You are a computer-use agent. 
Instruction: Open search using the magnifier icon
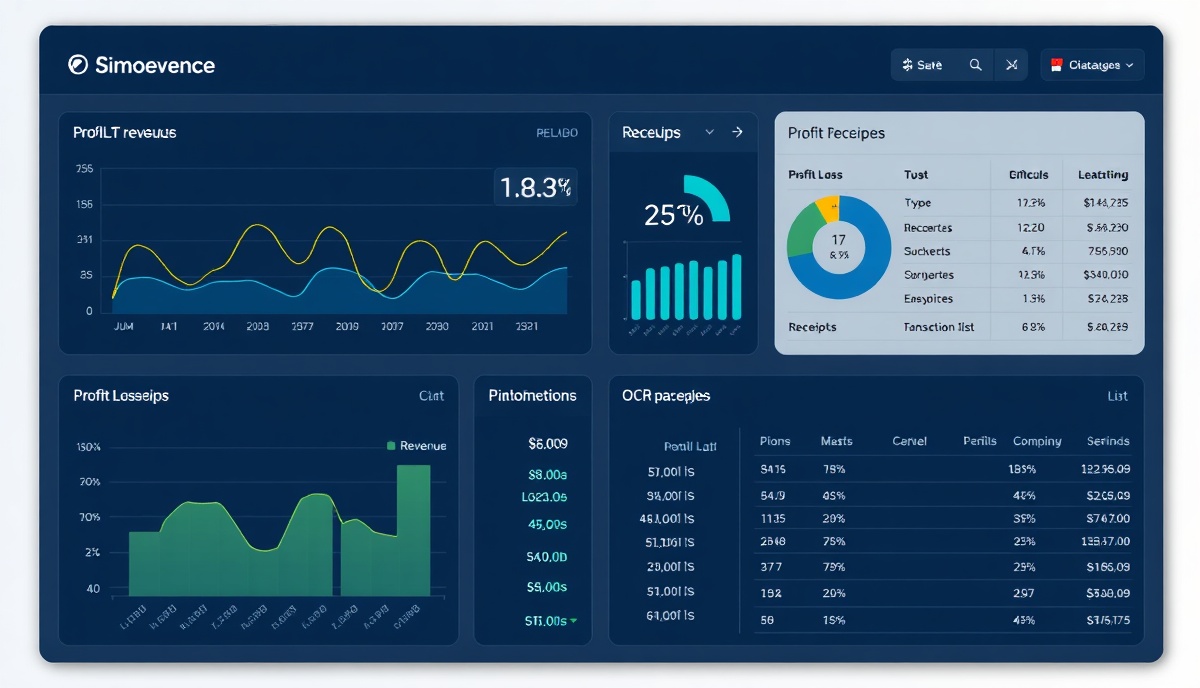975,64
